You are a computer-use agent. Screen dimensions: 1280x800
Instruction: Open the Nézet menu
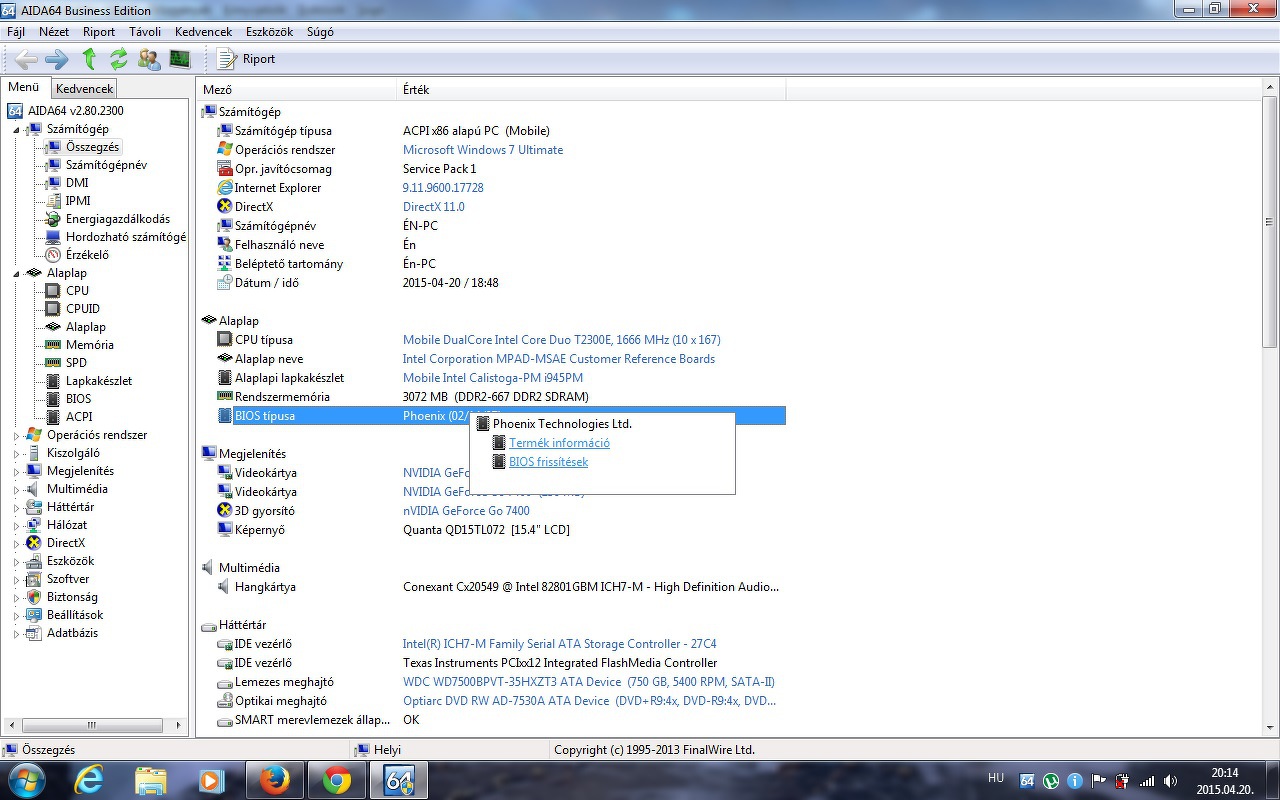pos(54,32)
